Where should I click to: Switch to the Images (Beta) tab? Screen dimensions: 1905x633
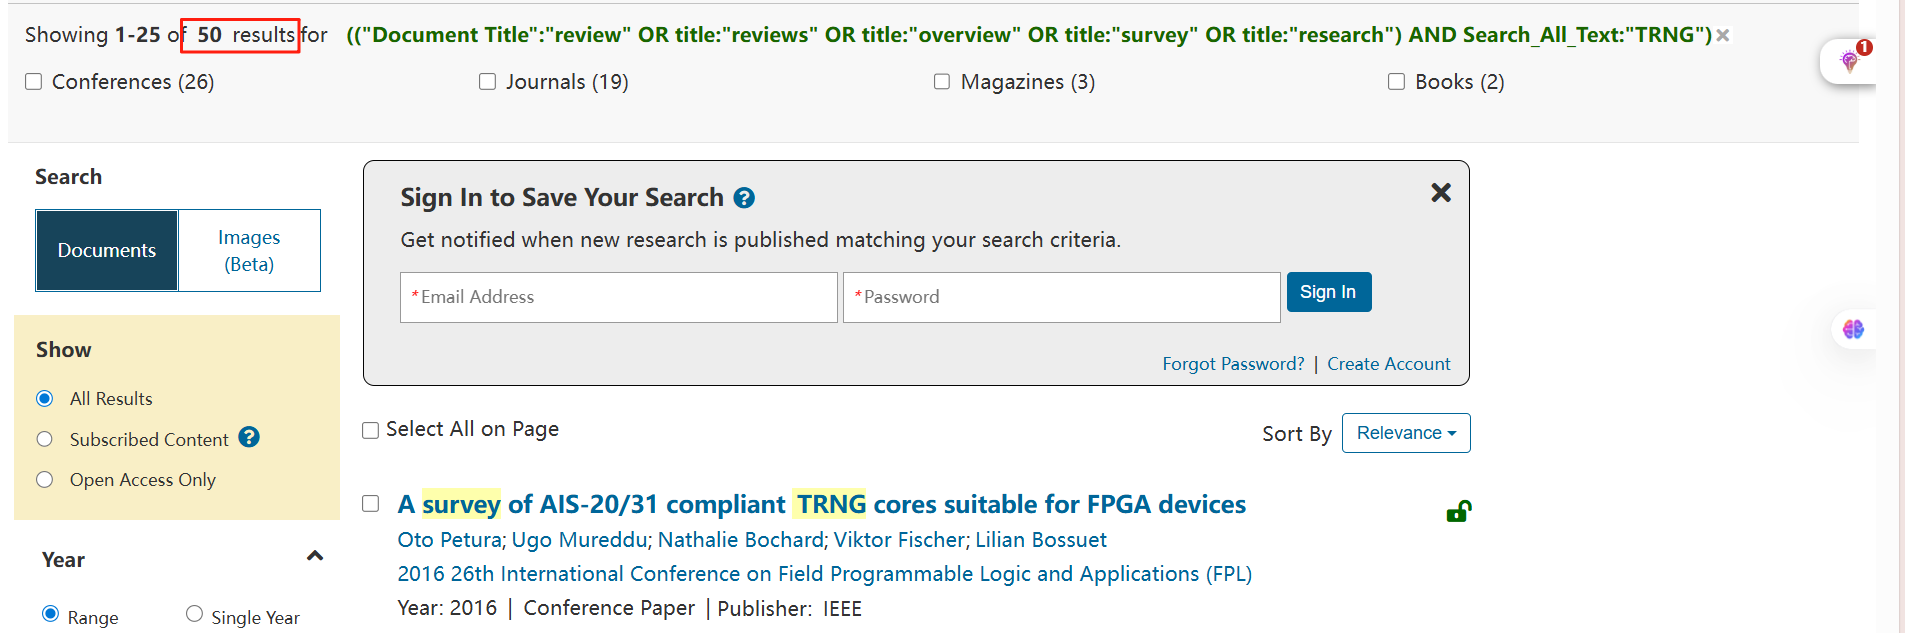pyautogui.click(x=249, y=251)
